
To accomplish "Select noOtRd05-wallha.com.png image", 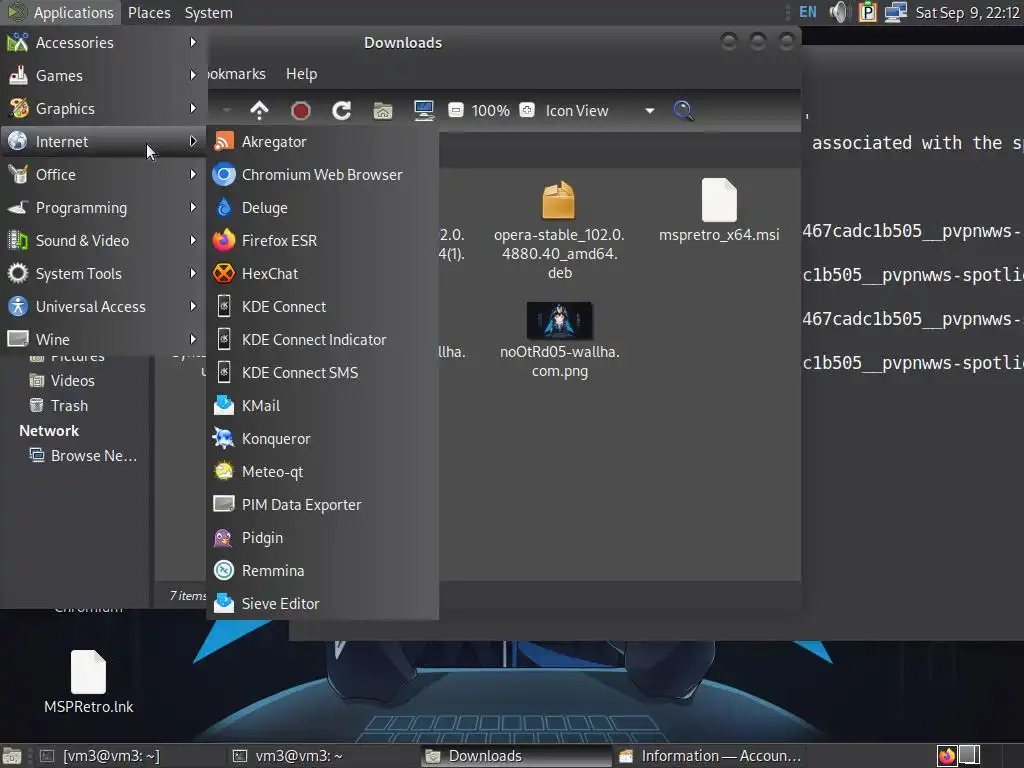I will (560, 340).
